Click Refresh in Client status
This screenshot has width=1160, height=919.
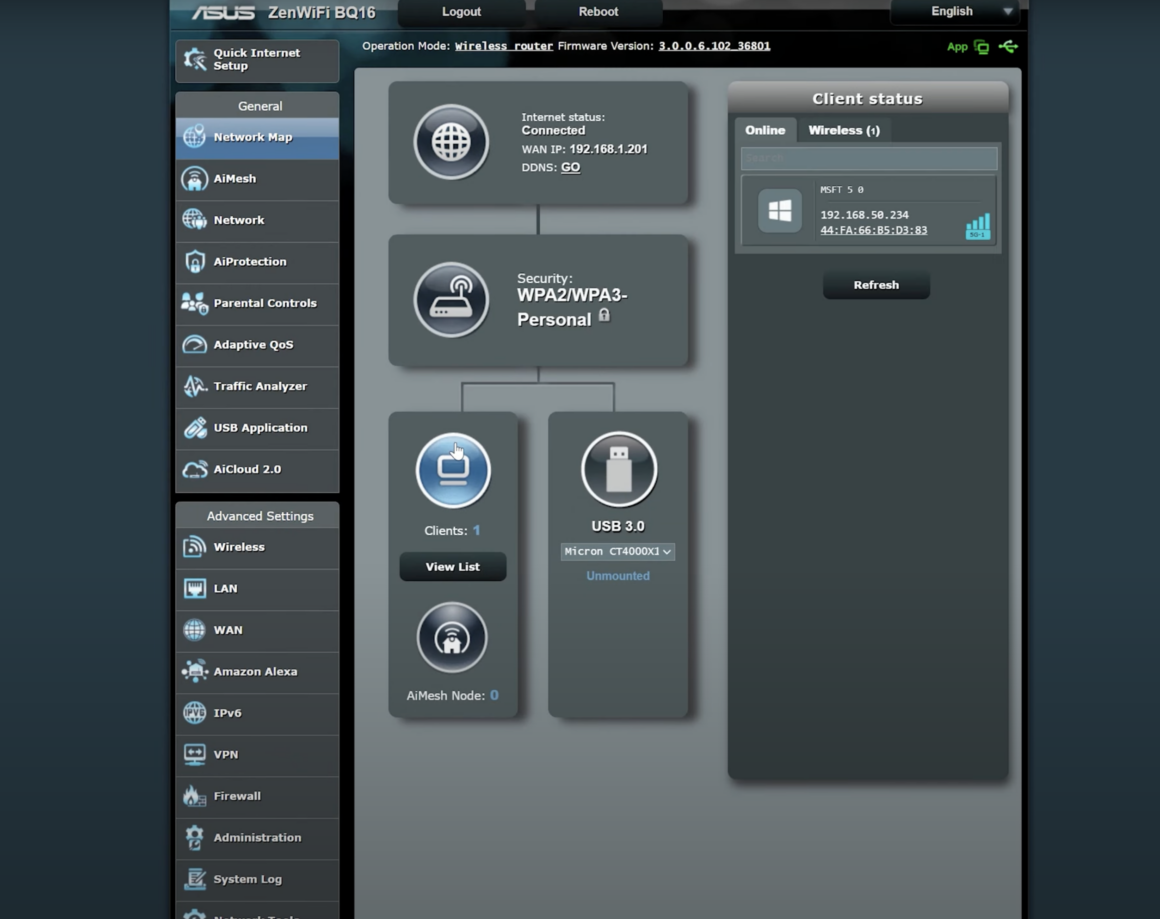click(x=877, y=285)
